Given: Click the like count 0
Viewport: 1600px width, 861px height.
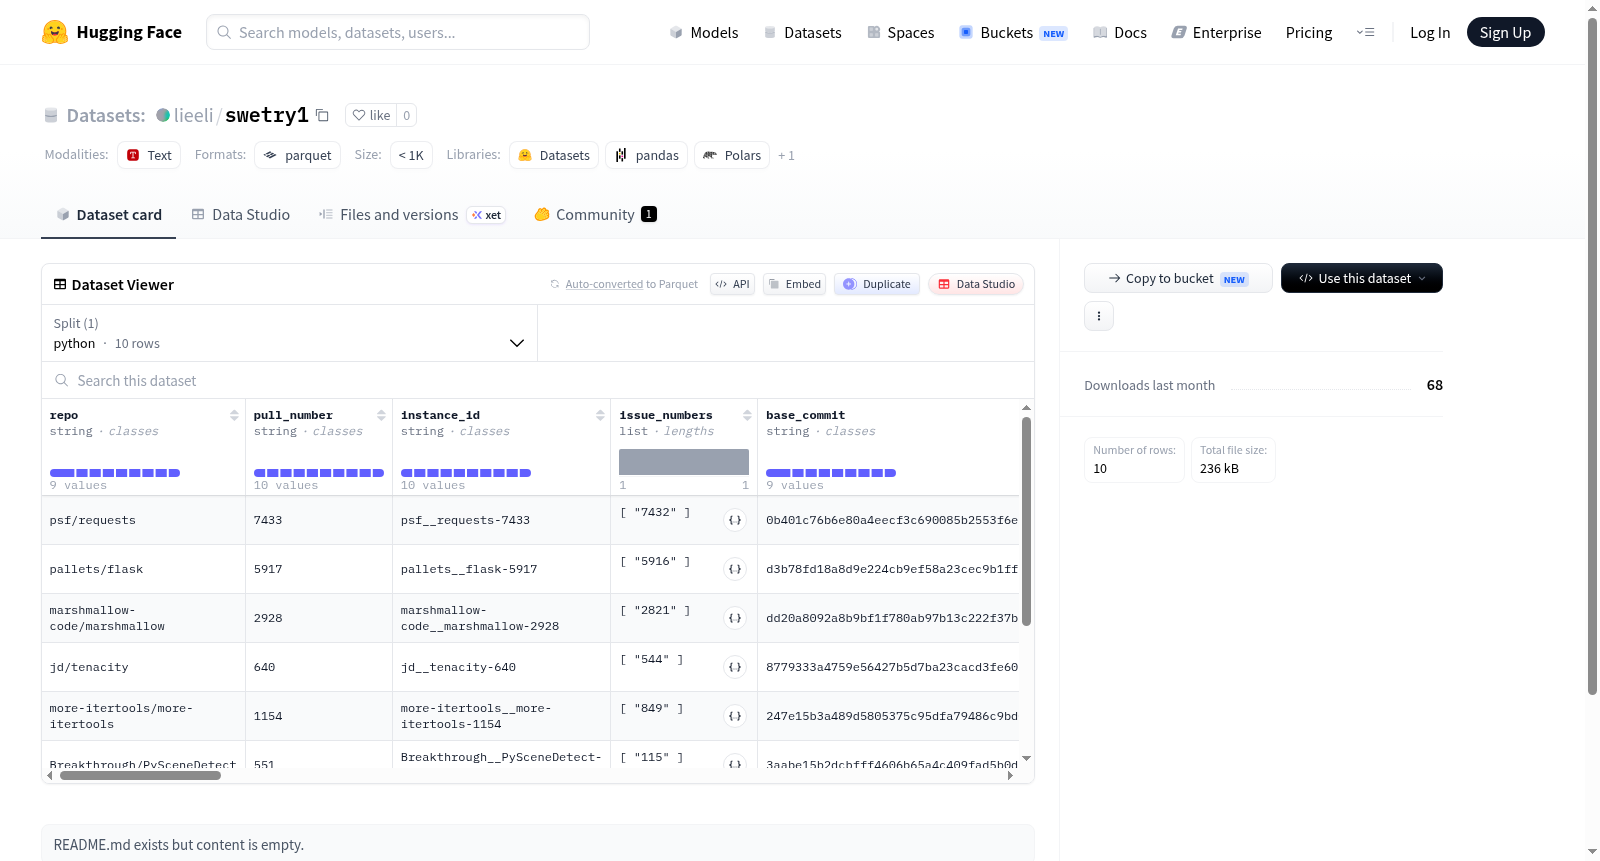Looking at the screenshot, I should coord(406,115).
